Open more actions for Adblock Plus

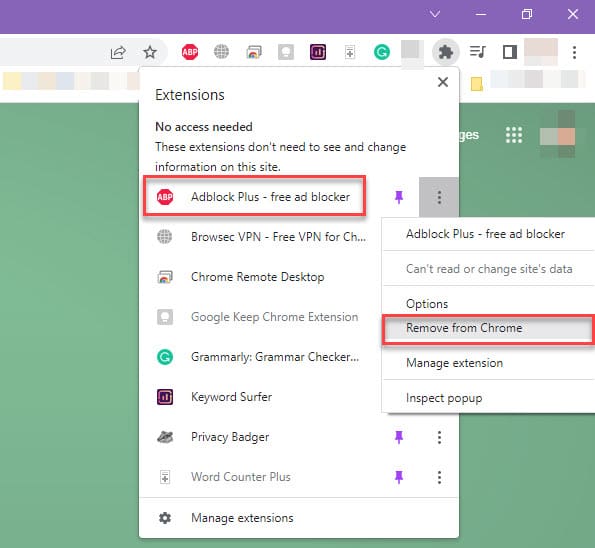point(439,197)
